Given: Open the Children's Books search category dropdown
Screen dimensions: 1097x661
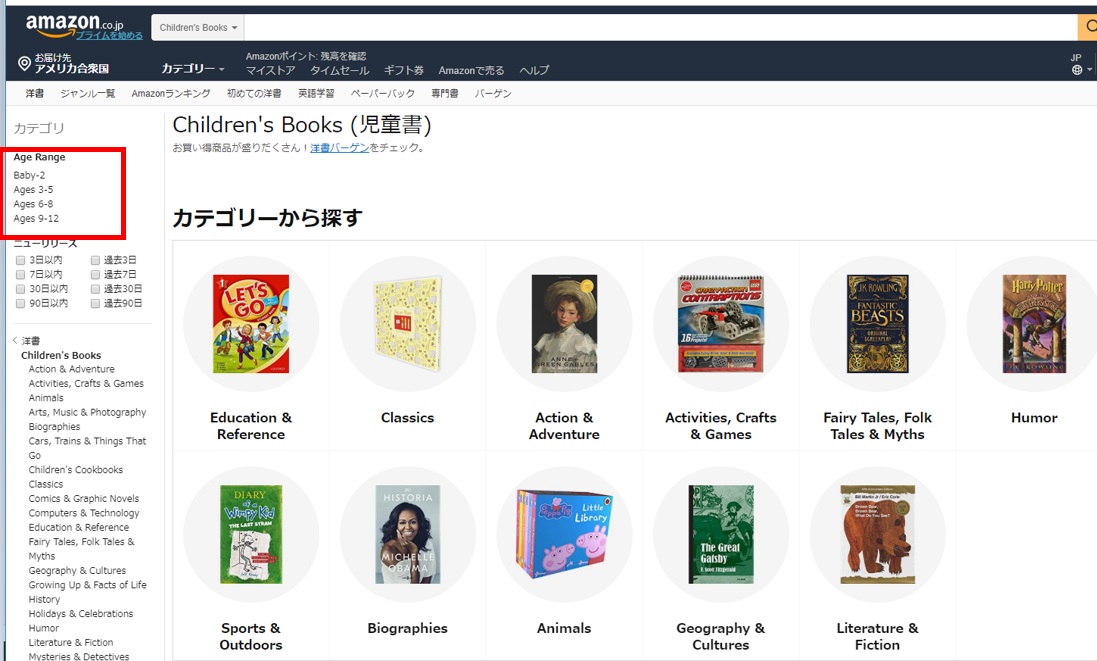Looking at the screenshot, I should click(x=198, y=27).
